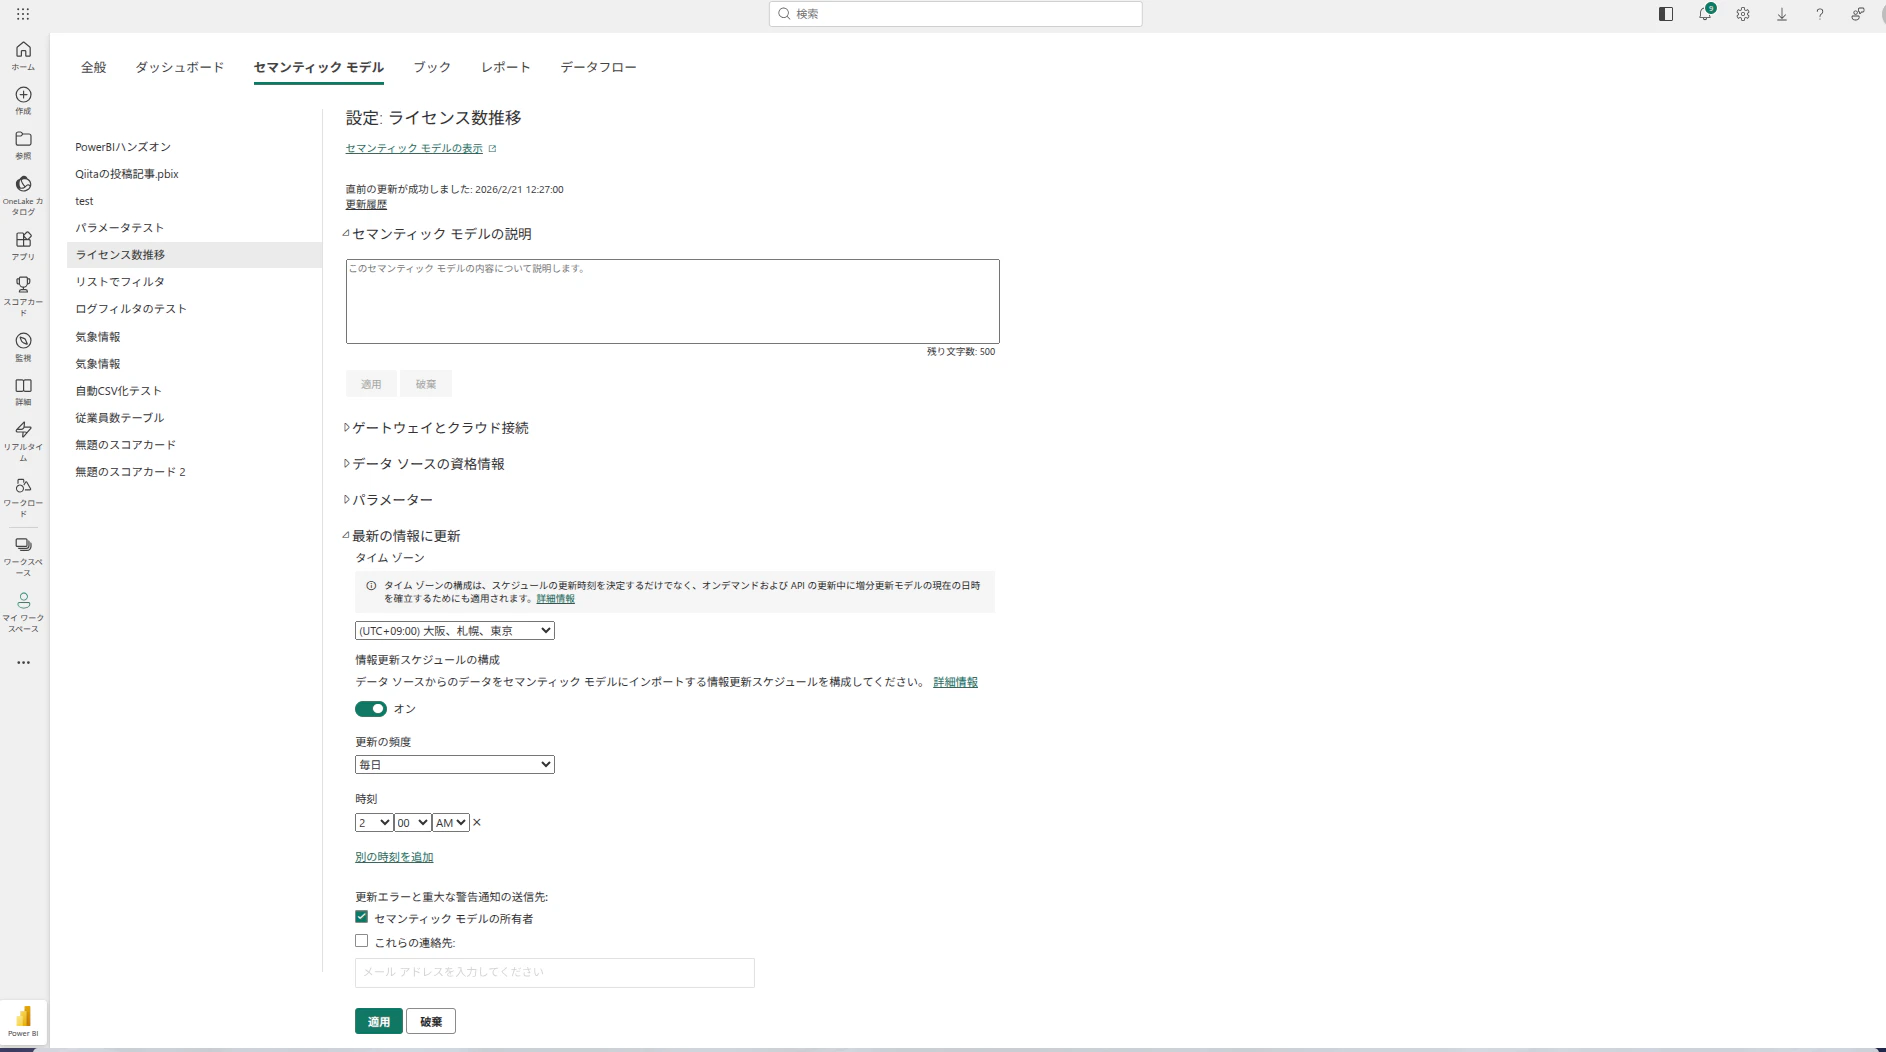Click the bottom 破棄 button
Screen dimensions: 1886x1052
[431, 1021]
